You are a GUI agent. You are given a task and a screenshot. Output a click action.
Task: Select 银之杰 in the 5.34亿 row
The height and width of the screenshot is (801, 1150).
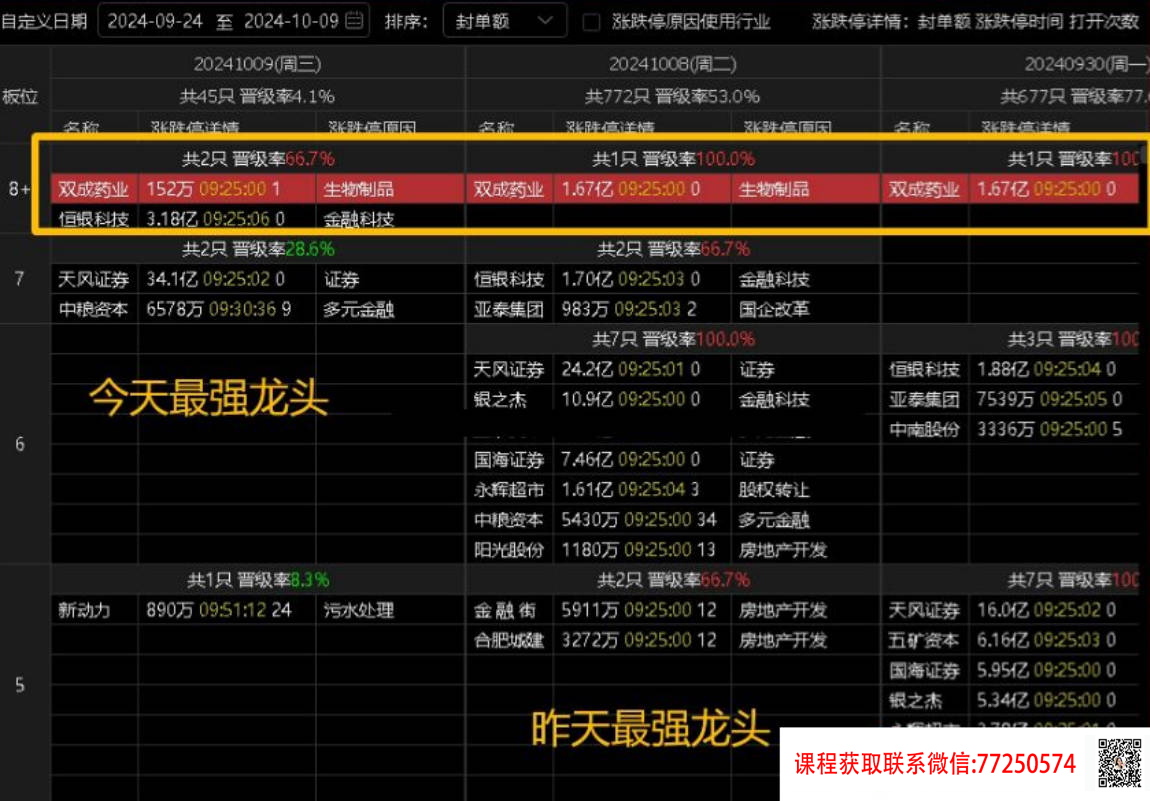coord(915,701)
